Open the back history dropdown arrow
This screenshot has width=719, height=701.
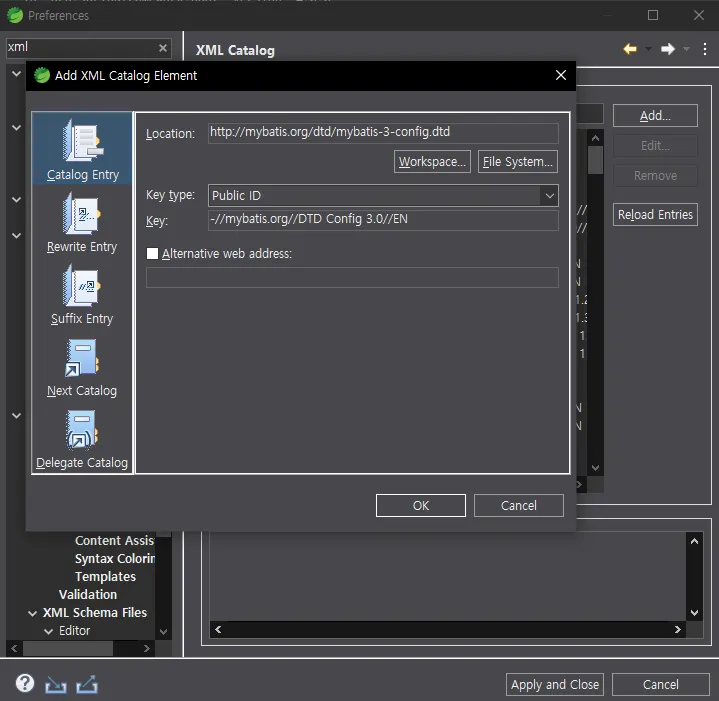[648, 49]
